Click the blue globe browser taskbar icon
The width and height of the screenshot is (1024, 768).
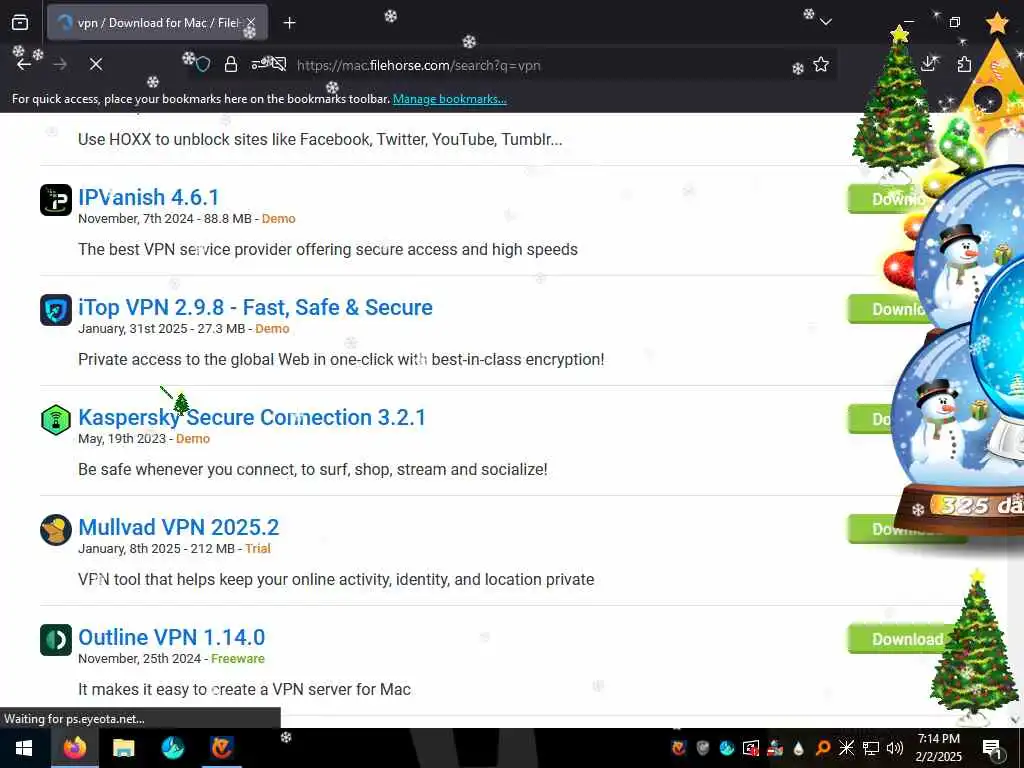coord(173,748)
